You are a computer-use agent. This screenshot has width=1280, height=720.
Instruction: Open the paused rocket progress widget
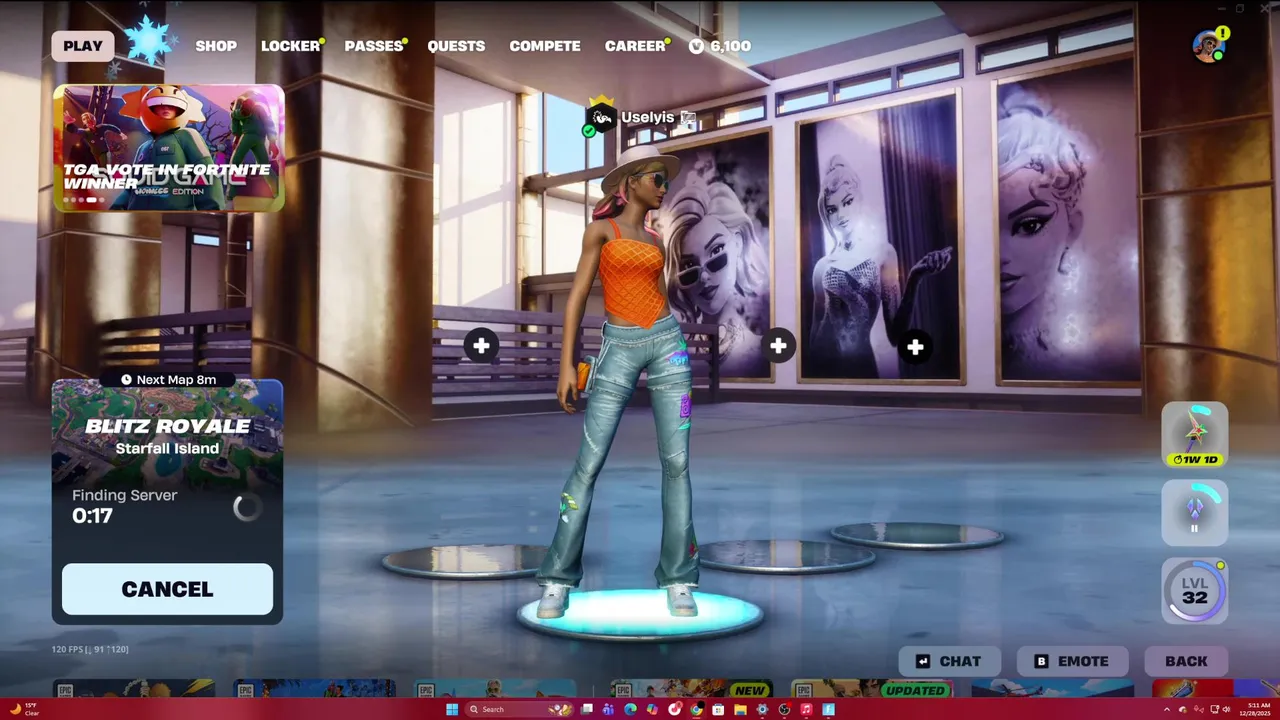pos(1195,513)
